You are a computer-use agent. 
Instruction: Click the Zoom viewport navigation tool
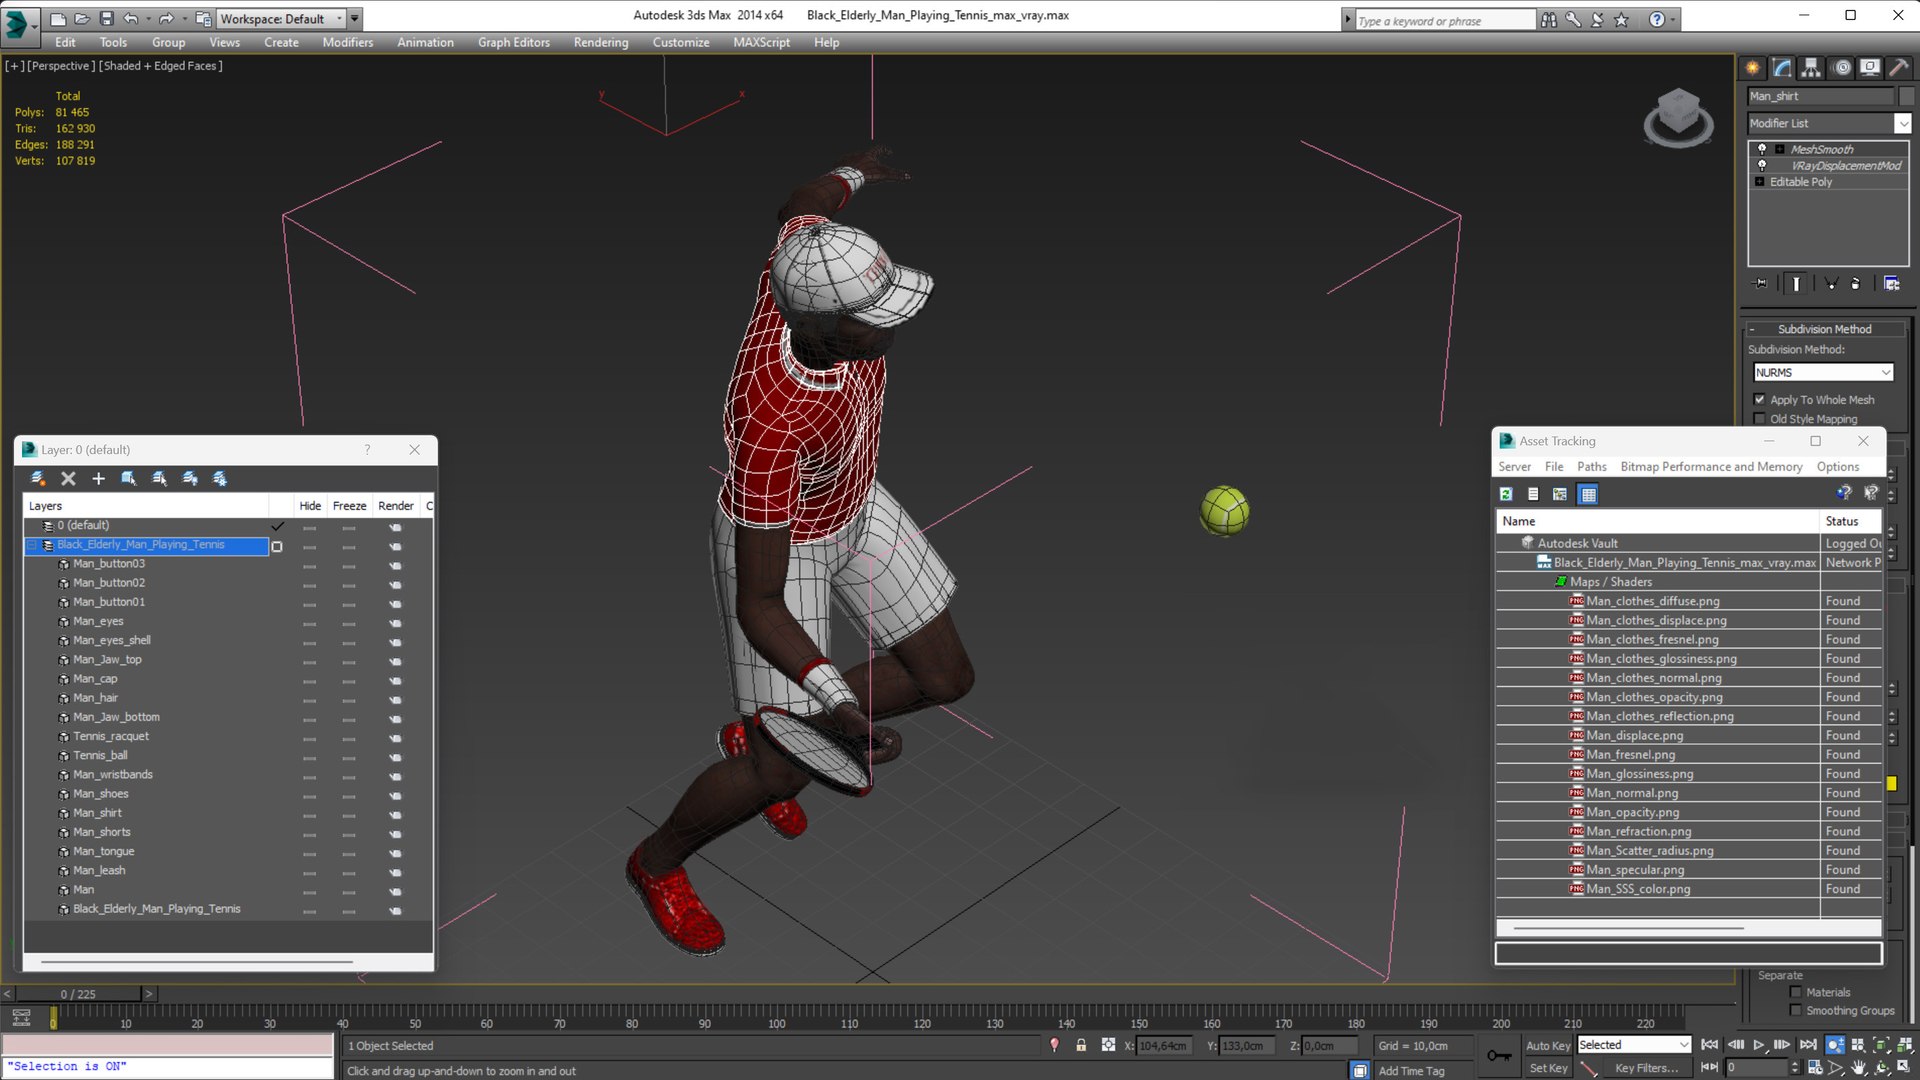[x=1836, y=1045]
